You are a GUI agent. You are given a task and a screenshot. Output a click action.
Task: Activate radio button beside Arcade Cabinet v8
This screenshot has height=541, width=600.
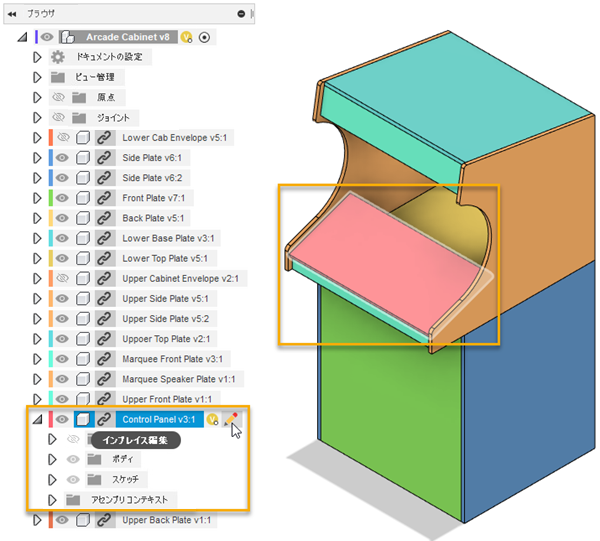[x=205, y=37]
